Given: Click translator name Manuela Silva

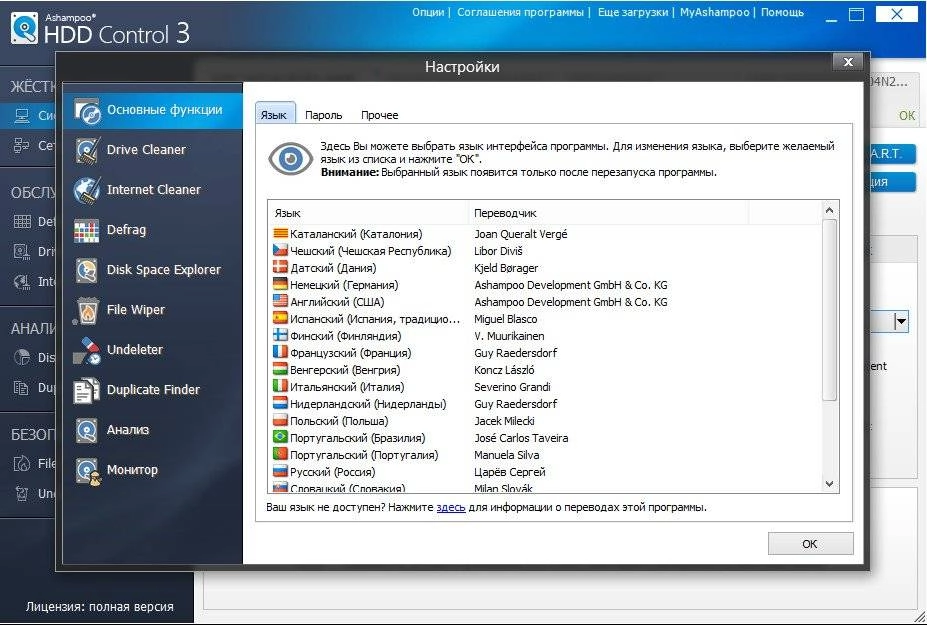Looking at the screenshot, I should [x=507, y=455].
